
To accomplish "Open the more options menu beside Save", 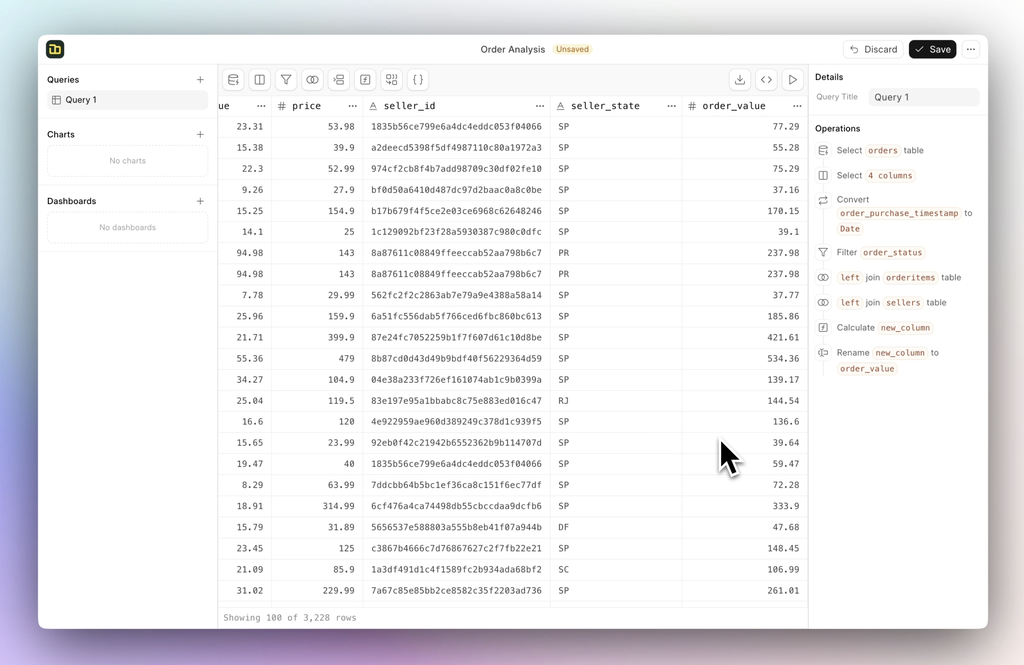I will 970,49.
